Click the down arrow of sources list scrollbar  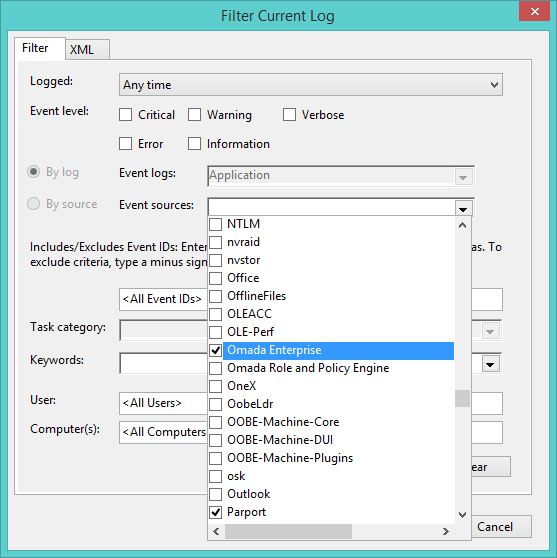point(462,515)
